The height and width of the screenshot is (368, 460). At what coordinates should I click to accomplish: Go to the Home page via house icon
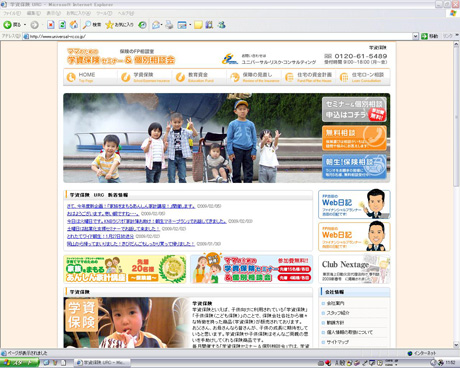[x=74, y=25]
